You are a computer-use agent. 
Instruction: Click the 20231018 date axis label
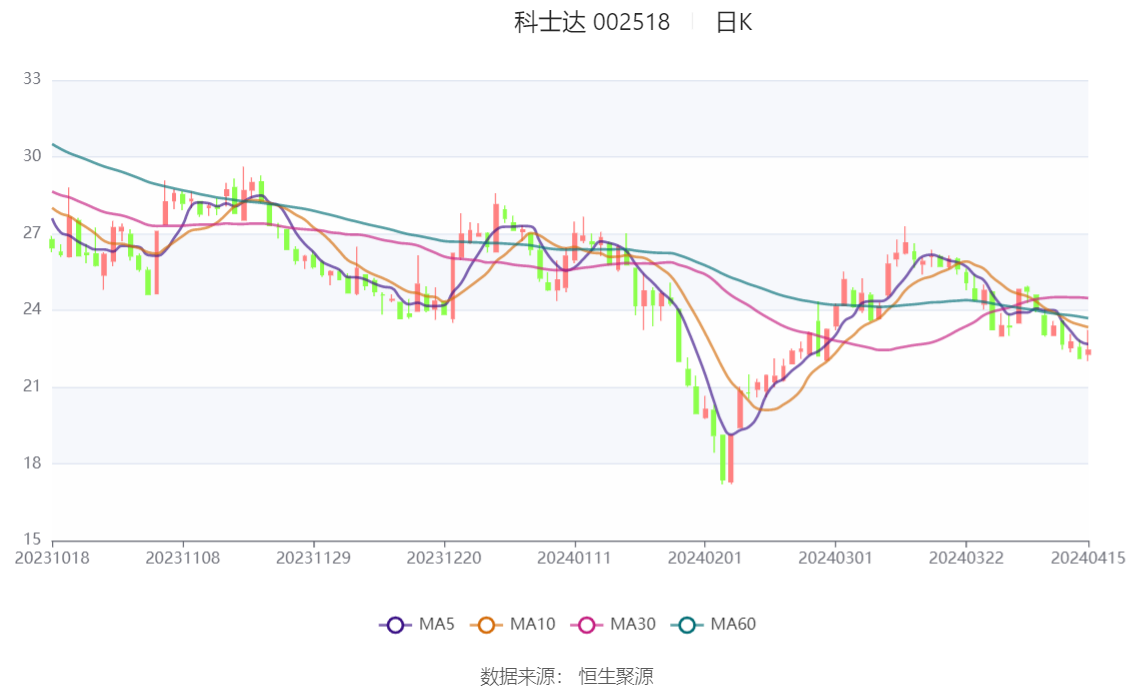pos(52,558)
